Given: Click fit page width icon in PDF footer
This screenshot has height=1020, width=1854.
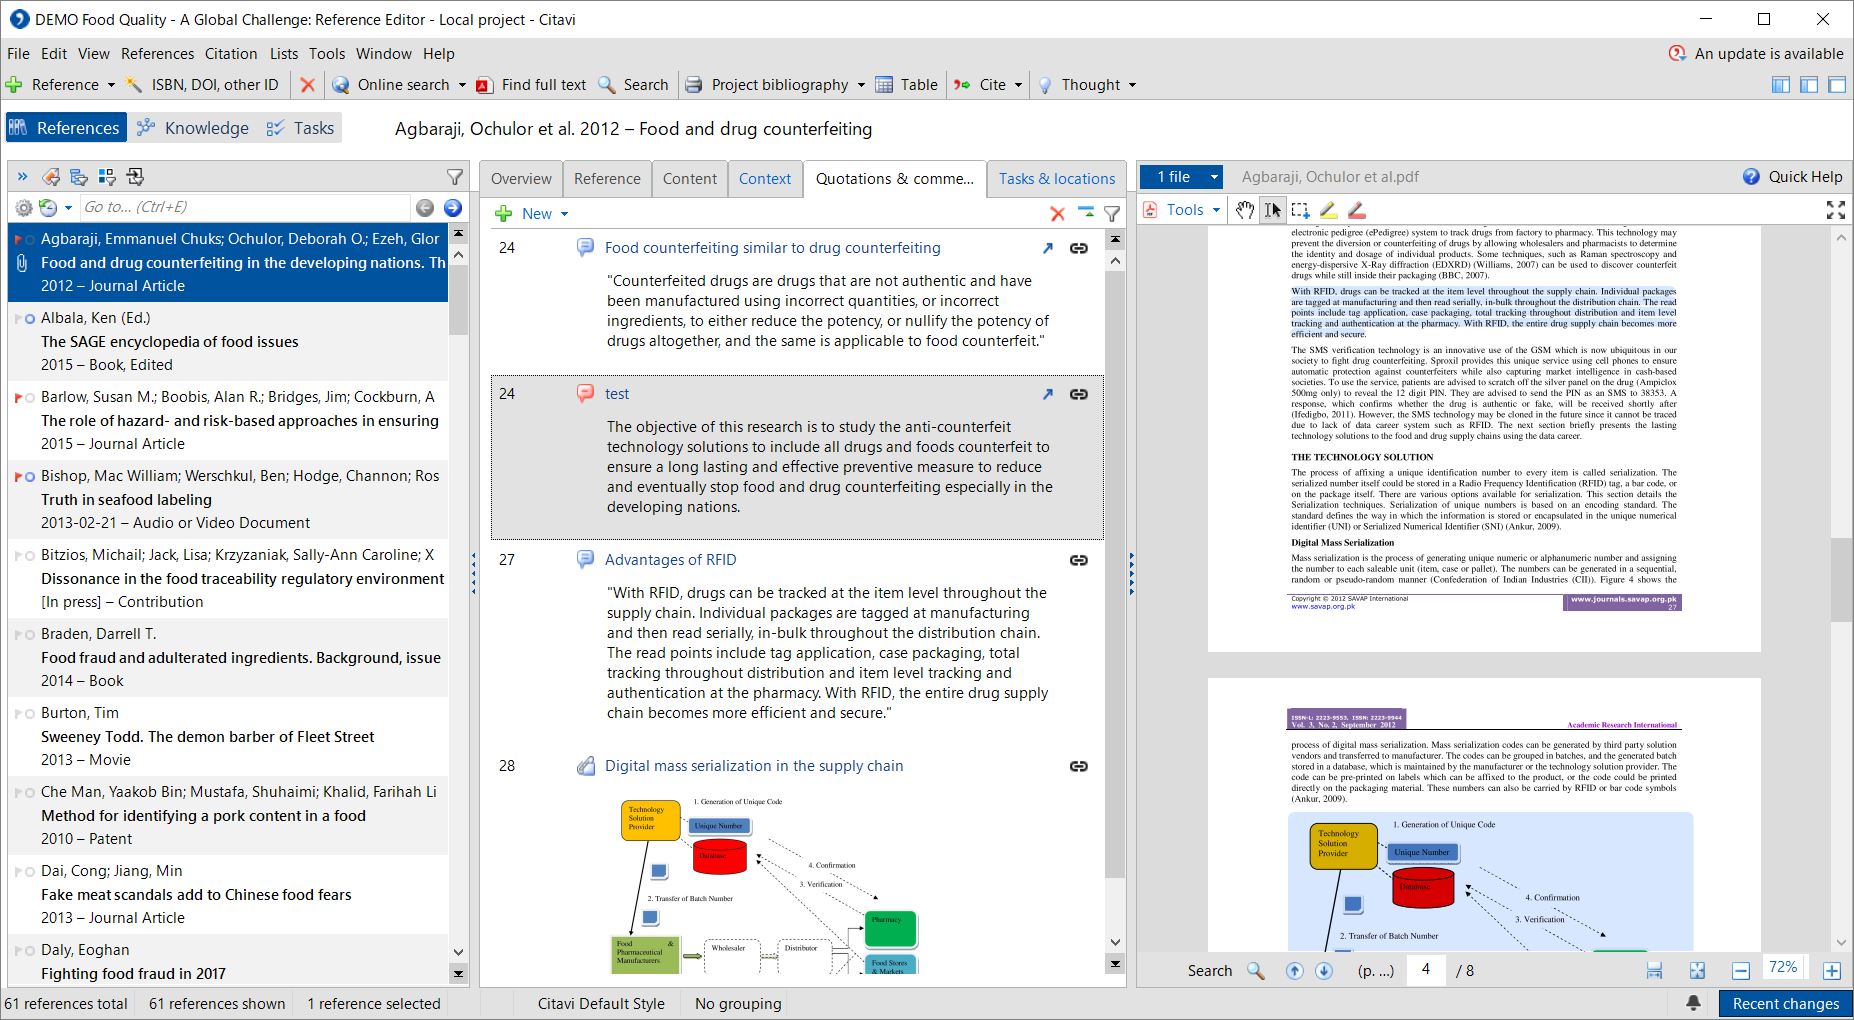Looking at the screenshot, I should (x=1655, y=970).
